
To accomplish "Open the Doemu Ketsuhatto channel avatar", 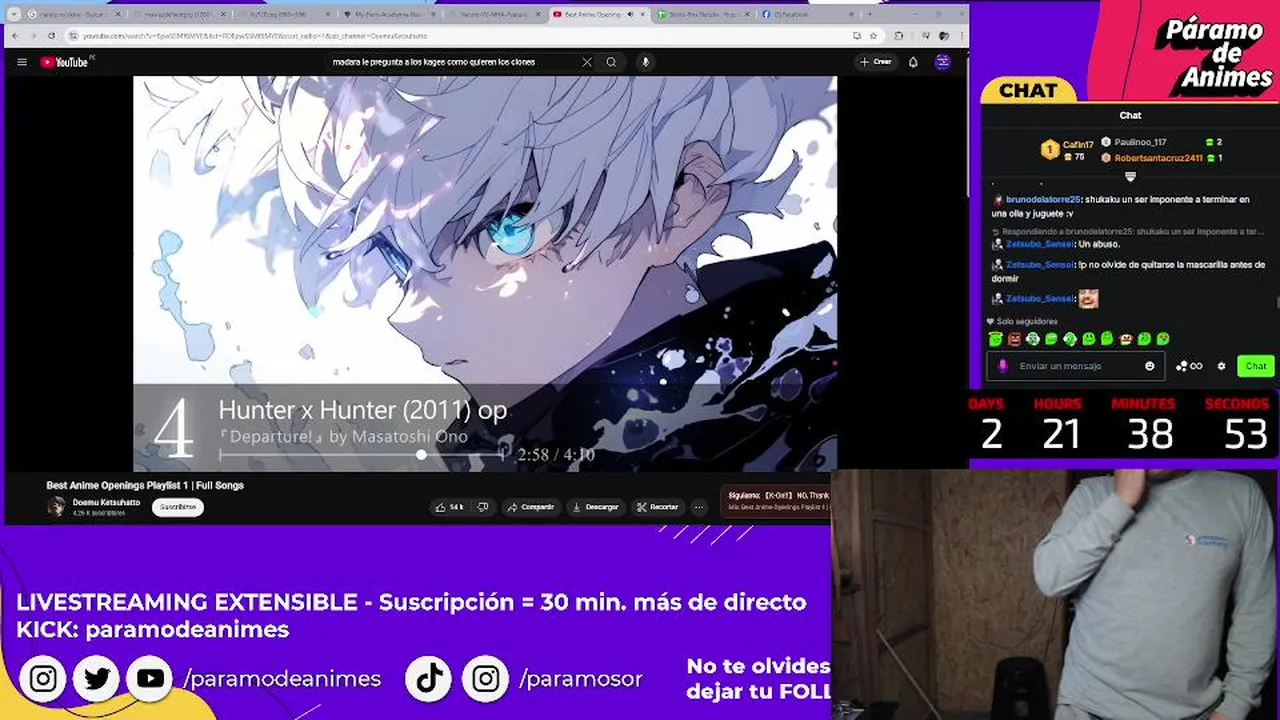I will tap(56, 507).
